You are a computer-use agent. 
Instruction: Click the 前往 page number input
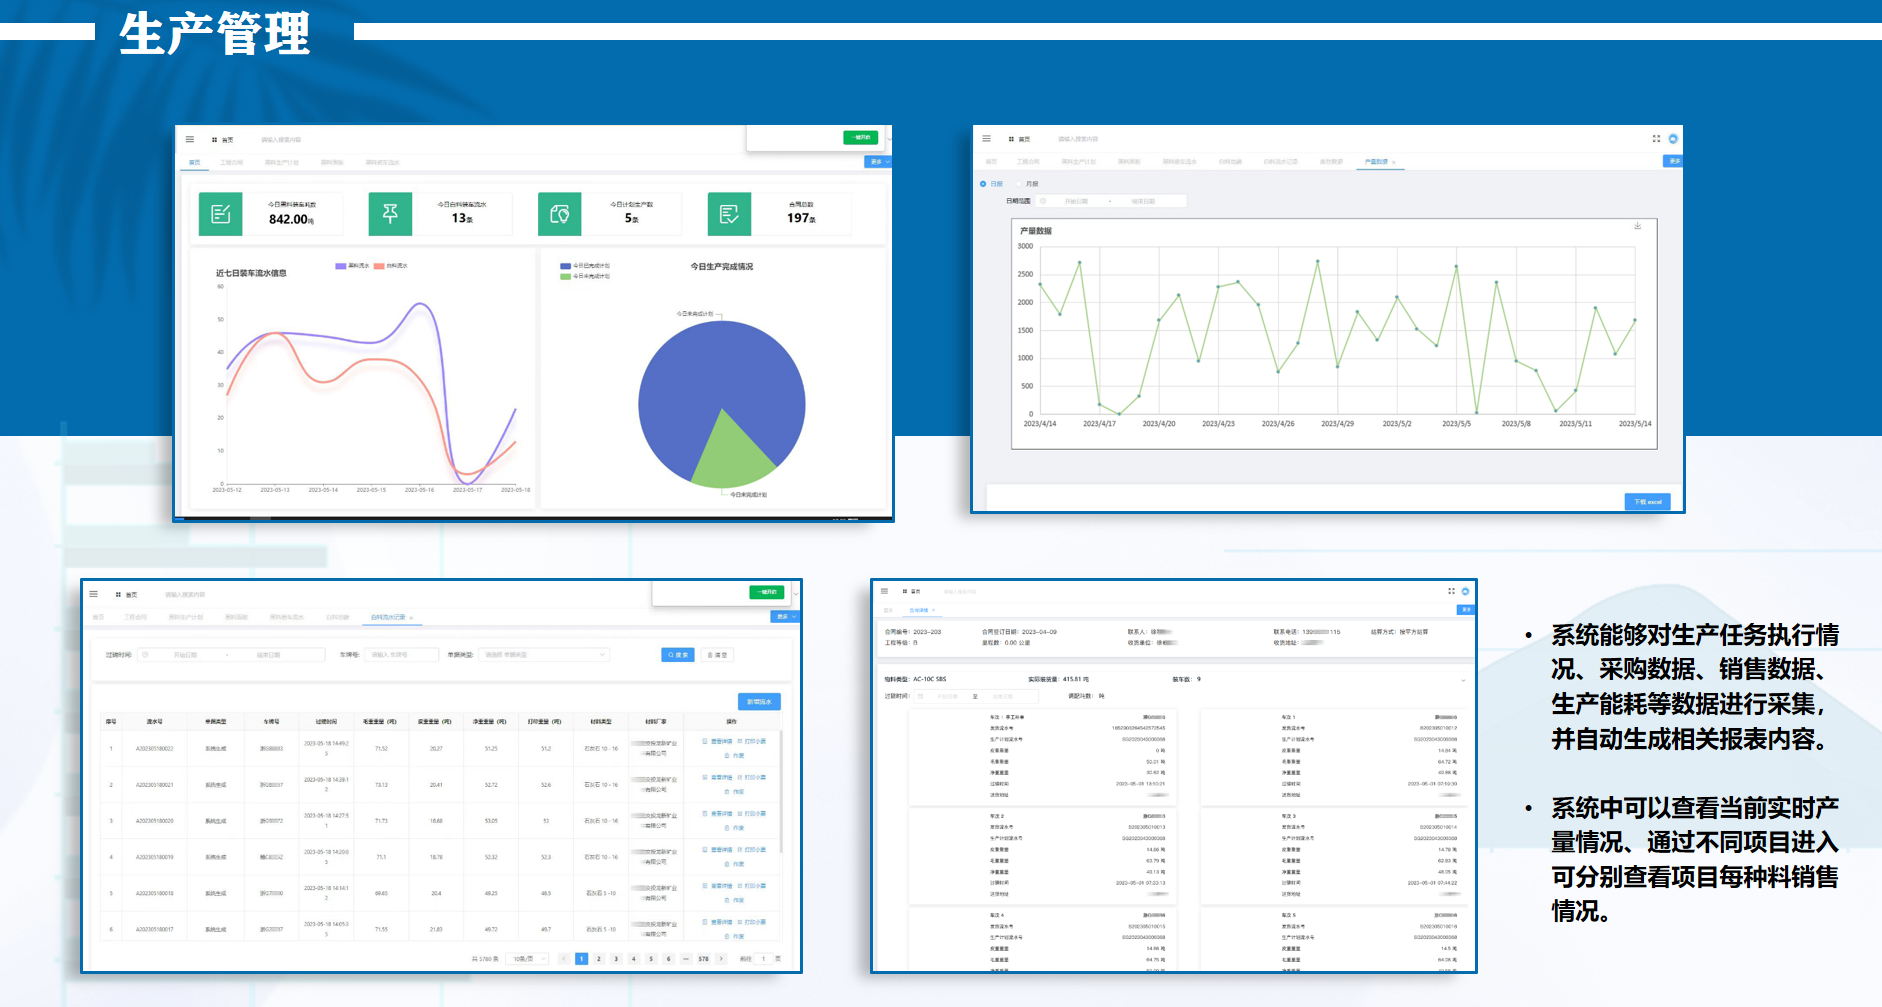click(764, 958)
